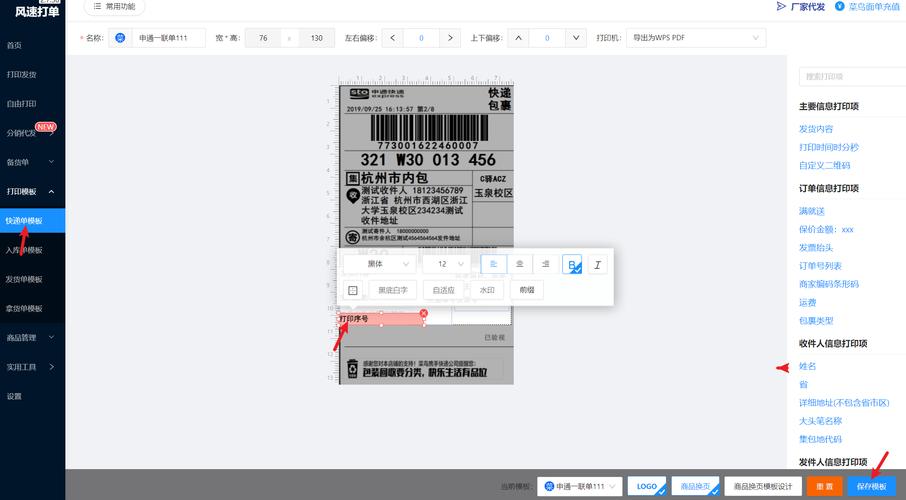Align text right in format popup
Viewport: 906px width, 500px height.
[x=545, y=264]
